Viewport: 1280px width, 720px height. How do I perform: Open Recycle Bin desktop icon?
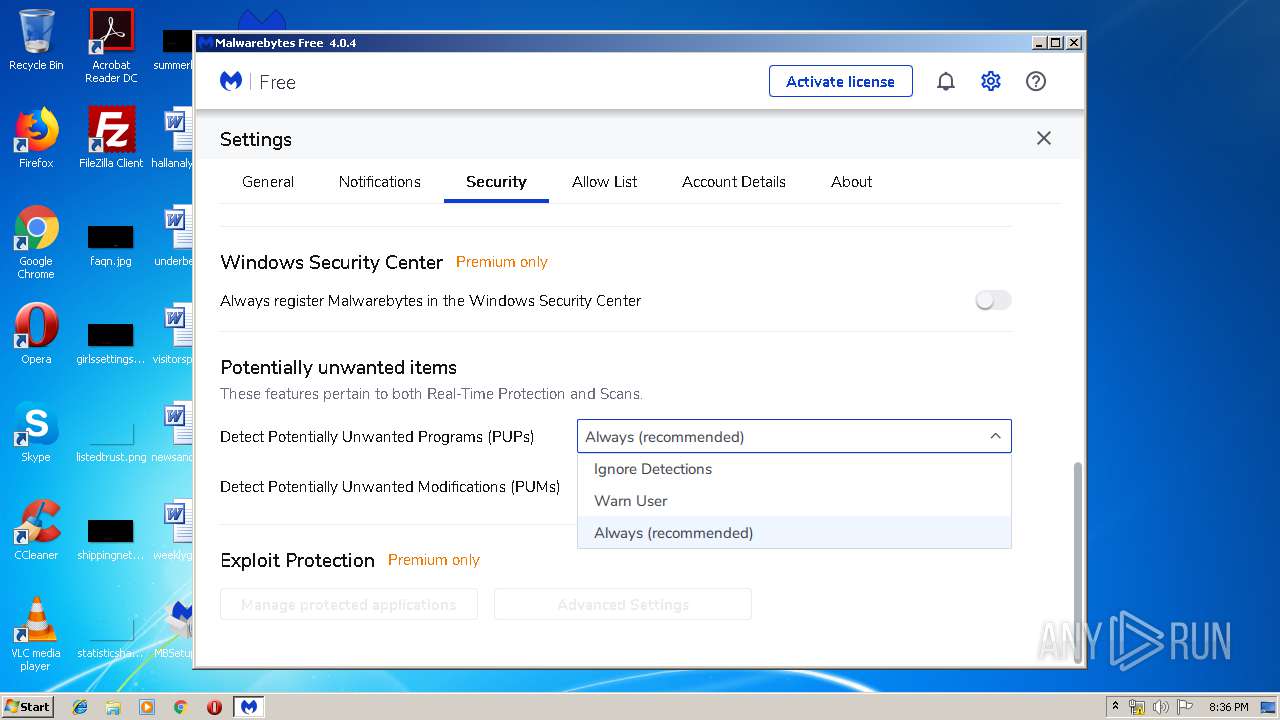point(36,40)
